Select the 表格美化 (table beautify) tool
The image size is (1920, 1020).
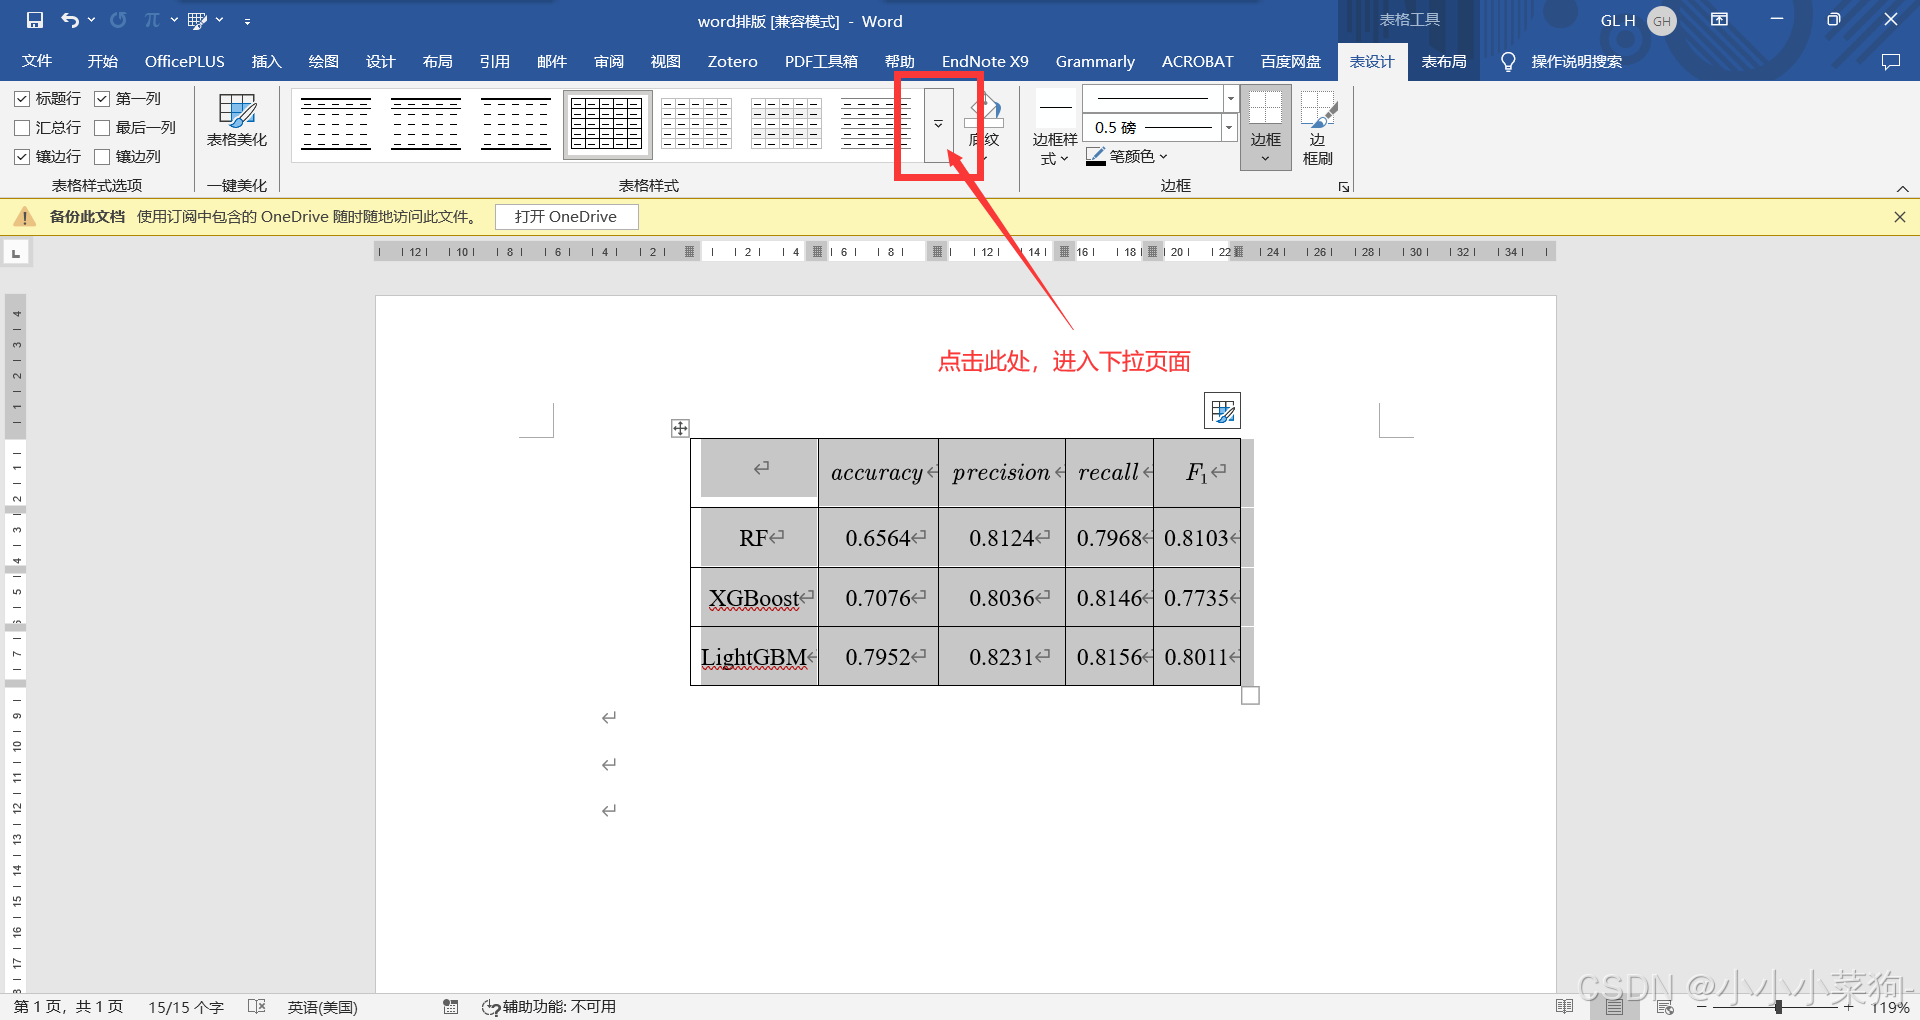point(236,122)
